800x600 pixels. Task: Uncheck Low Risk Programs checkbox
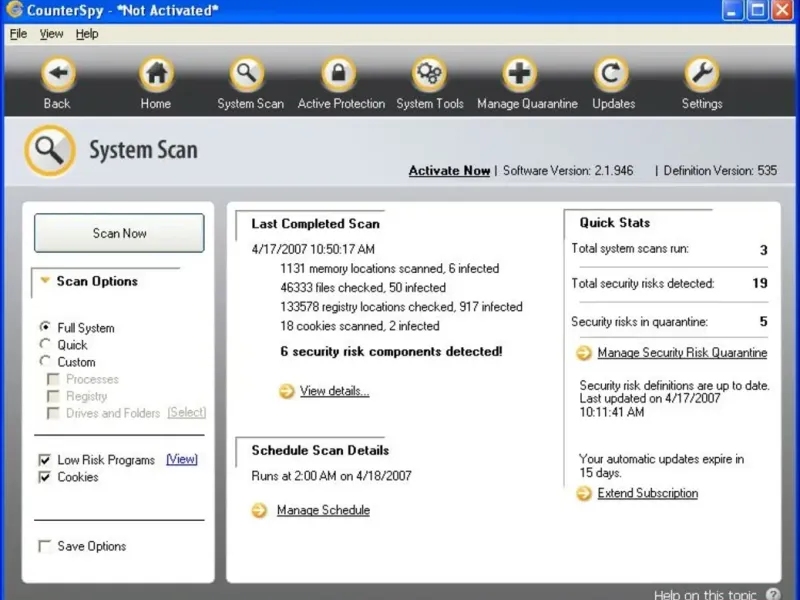[45, 460]
